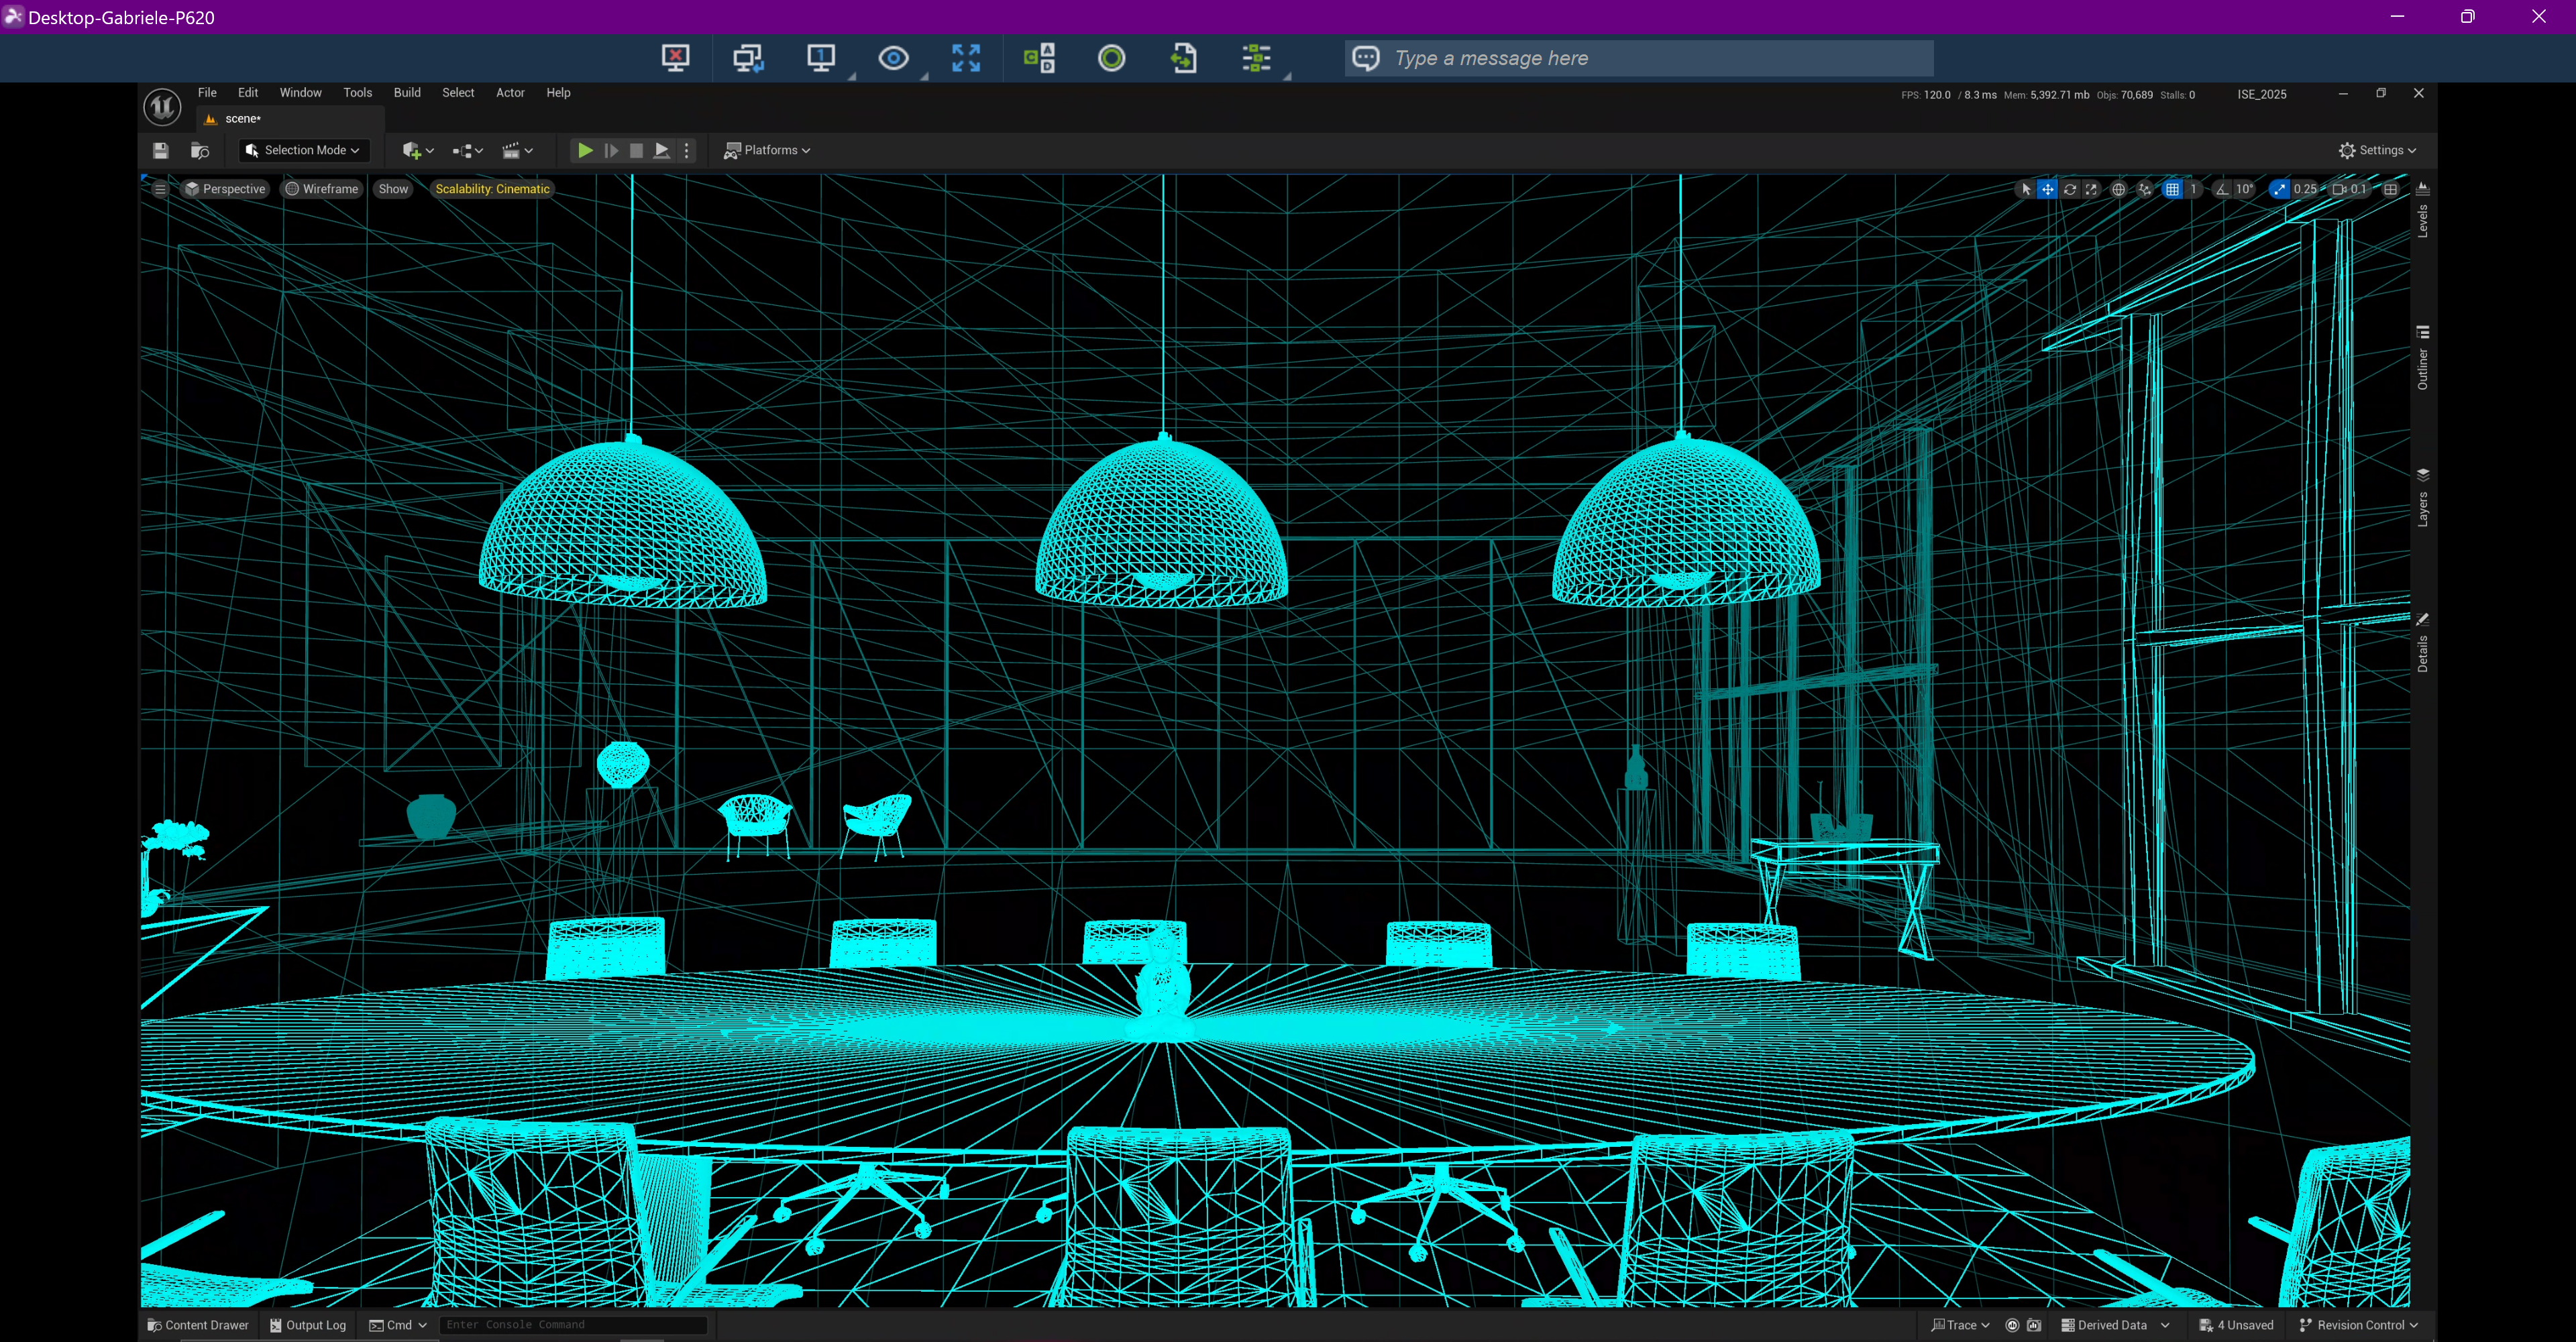Click the world coordinate system globe icon
The height and width of the screenshot is (1342, 2576).
[x=2118, y=189]
